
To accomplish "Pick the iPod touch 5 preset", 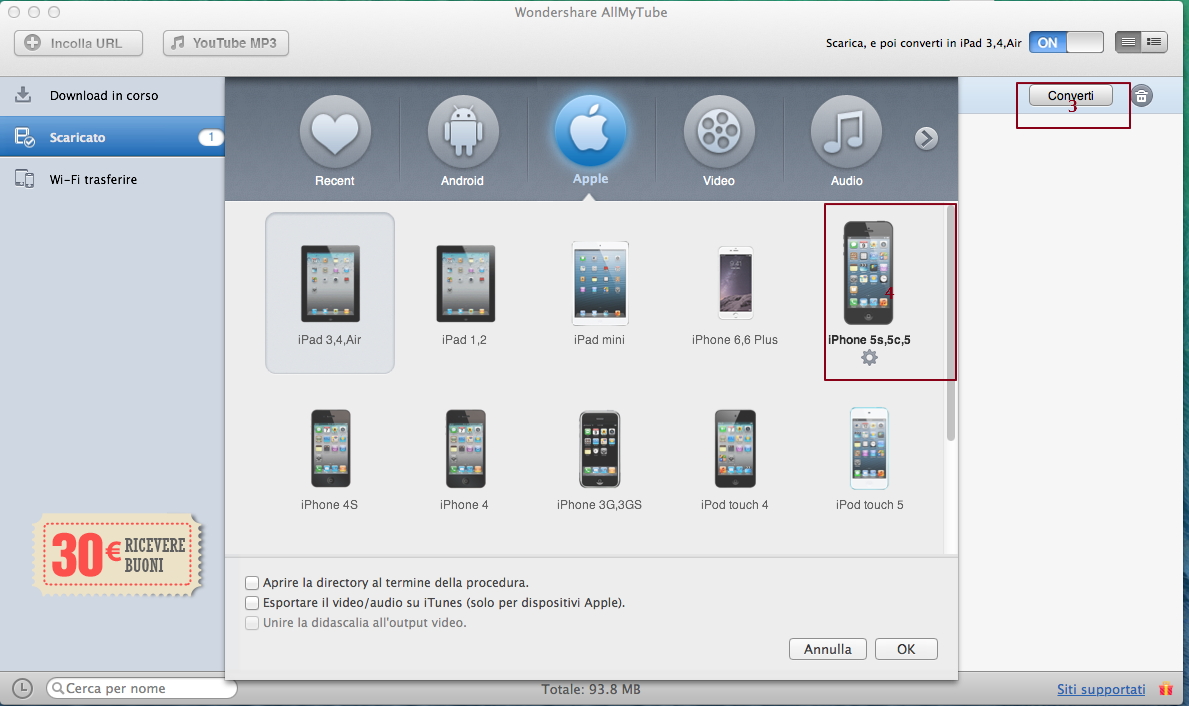I will pos(869,460).
